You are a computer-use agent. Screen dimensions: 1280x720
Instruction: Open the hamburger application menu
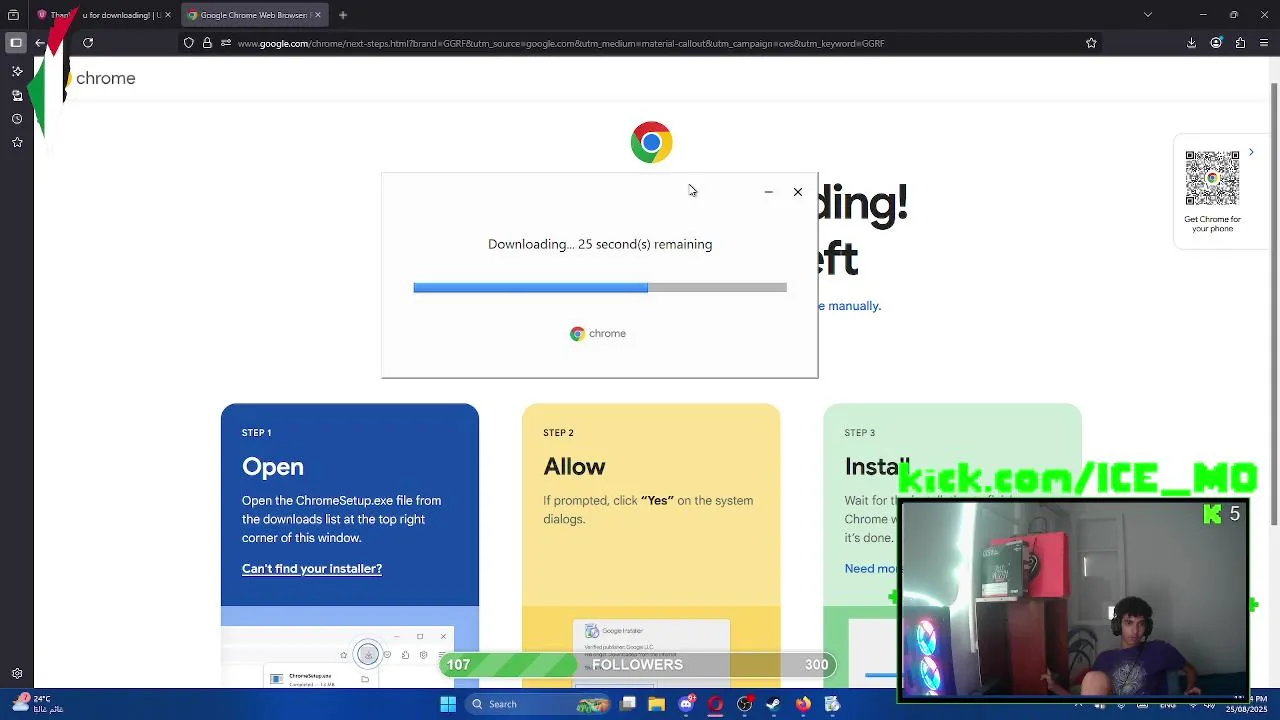pyautogui.click(x=1265, y=43)
